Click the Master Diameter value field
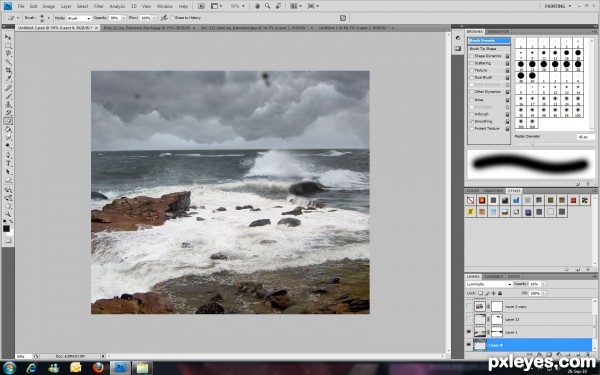This screenshot has width=600, height=375. (x=585, y=137)
